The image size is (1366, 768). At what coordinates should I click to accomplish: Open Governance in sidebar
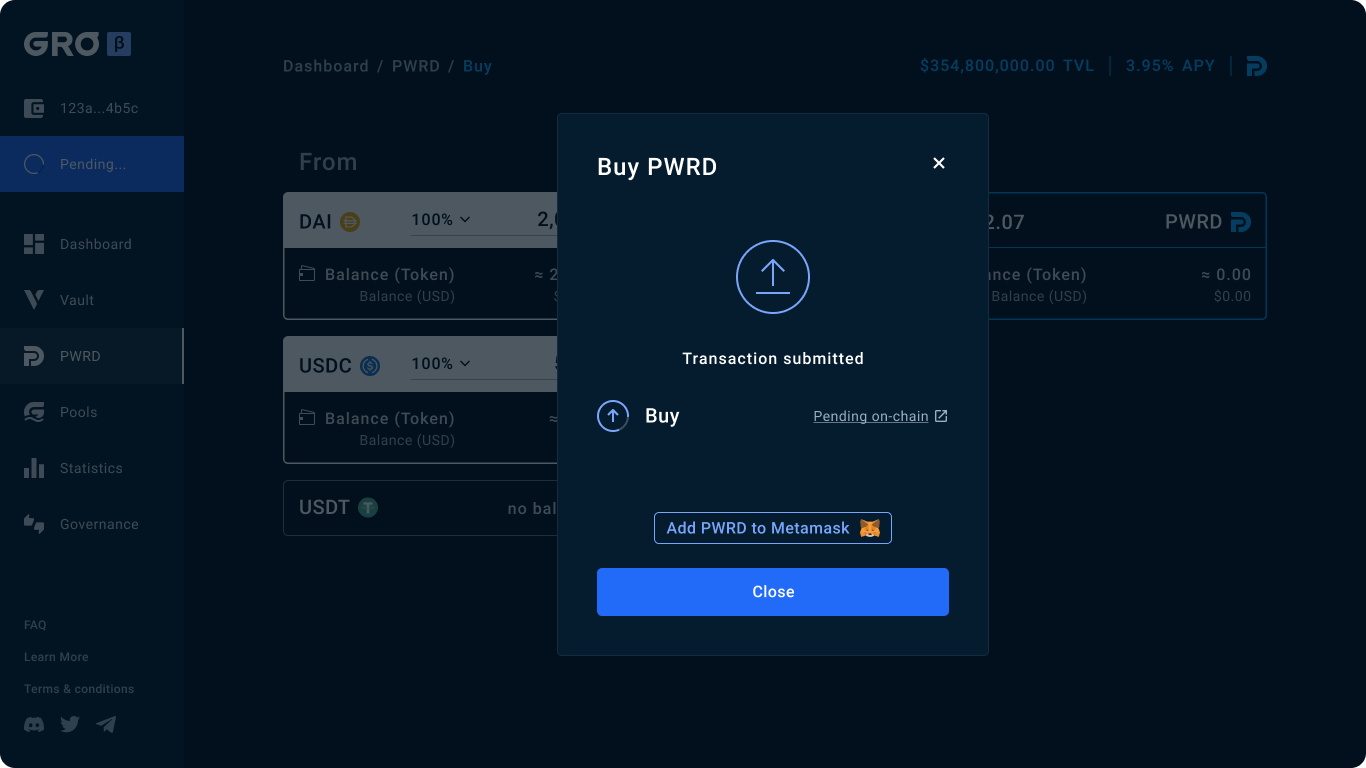point(92,524)
